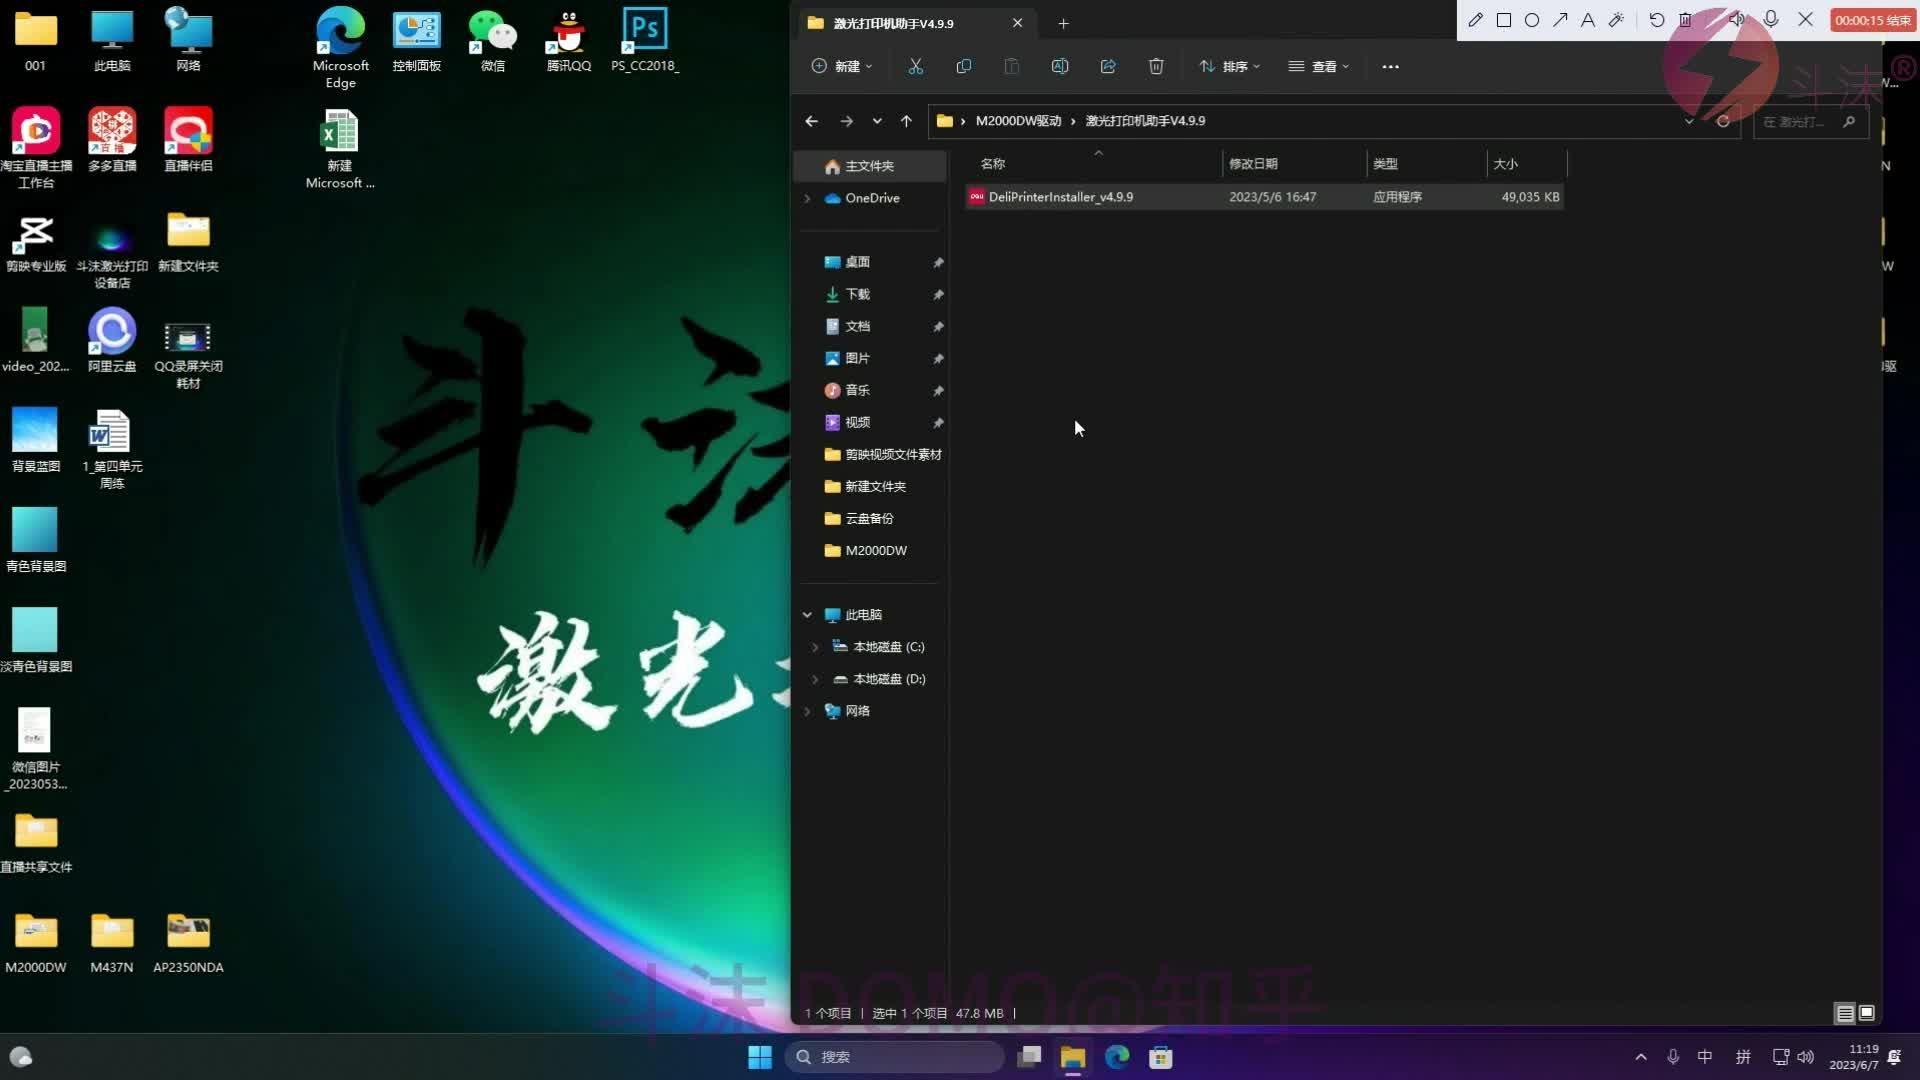Image resolution: width=1920 pixels, height=1080 pixels.
Task: Open 主文件夹 in the navigation pane
Action: pyautogui.click(x=870, y=166)
